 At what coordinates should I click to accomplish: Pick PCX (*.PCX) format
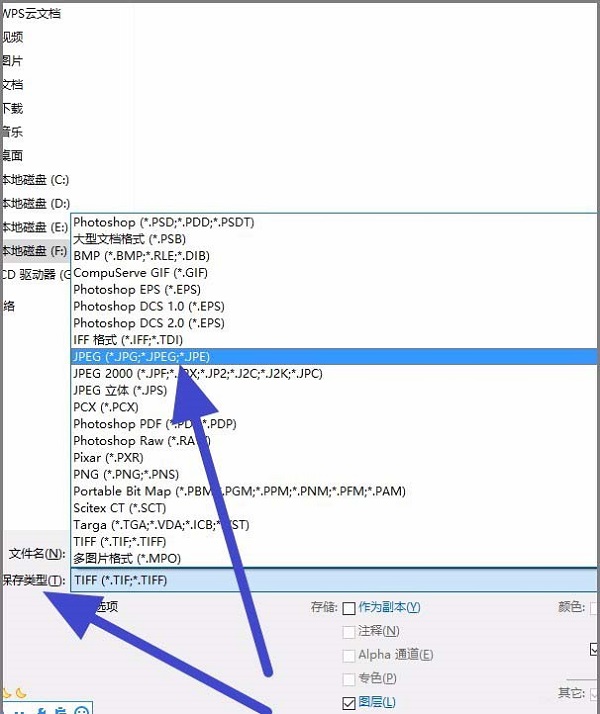point(334,407)
